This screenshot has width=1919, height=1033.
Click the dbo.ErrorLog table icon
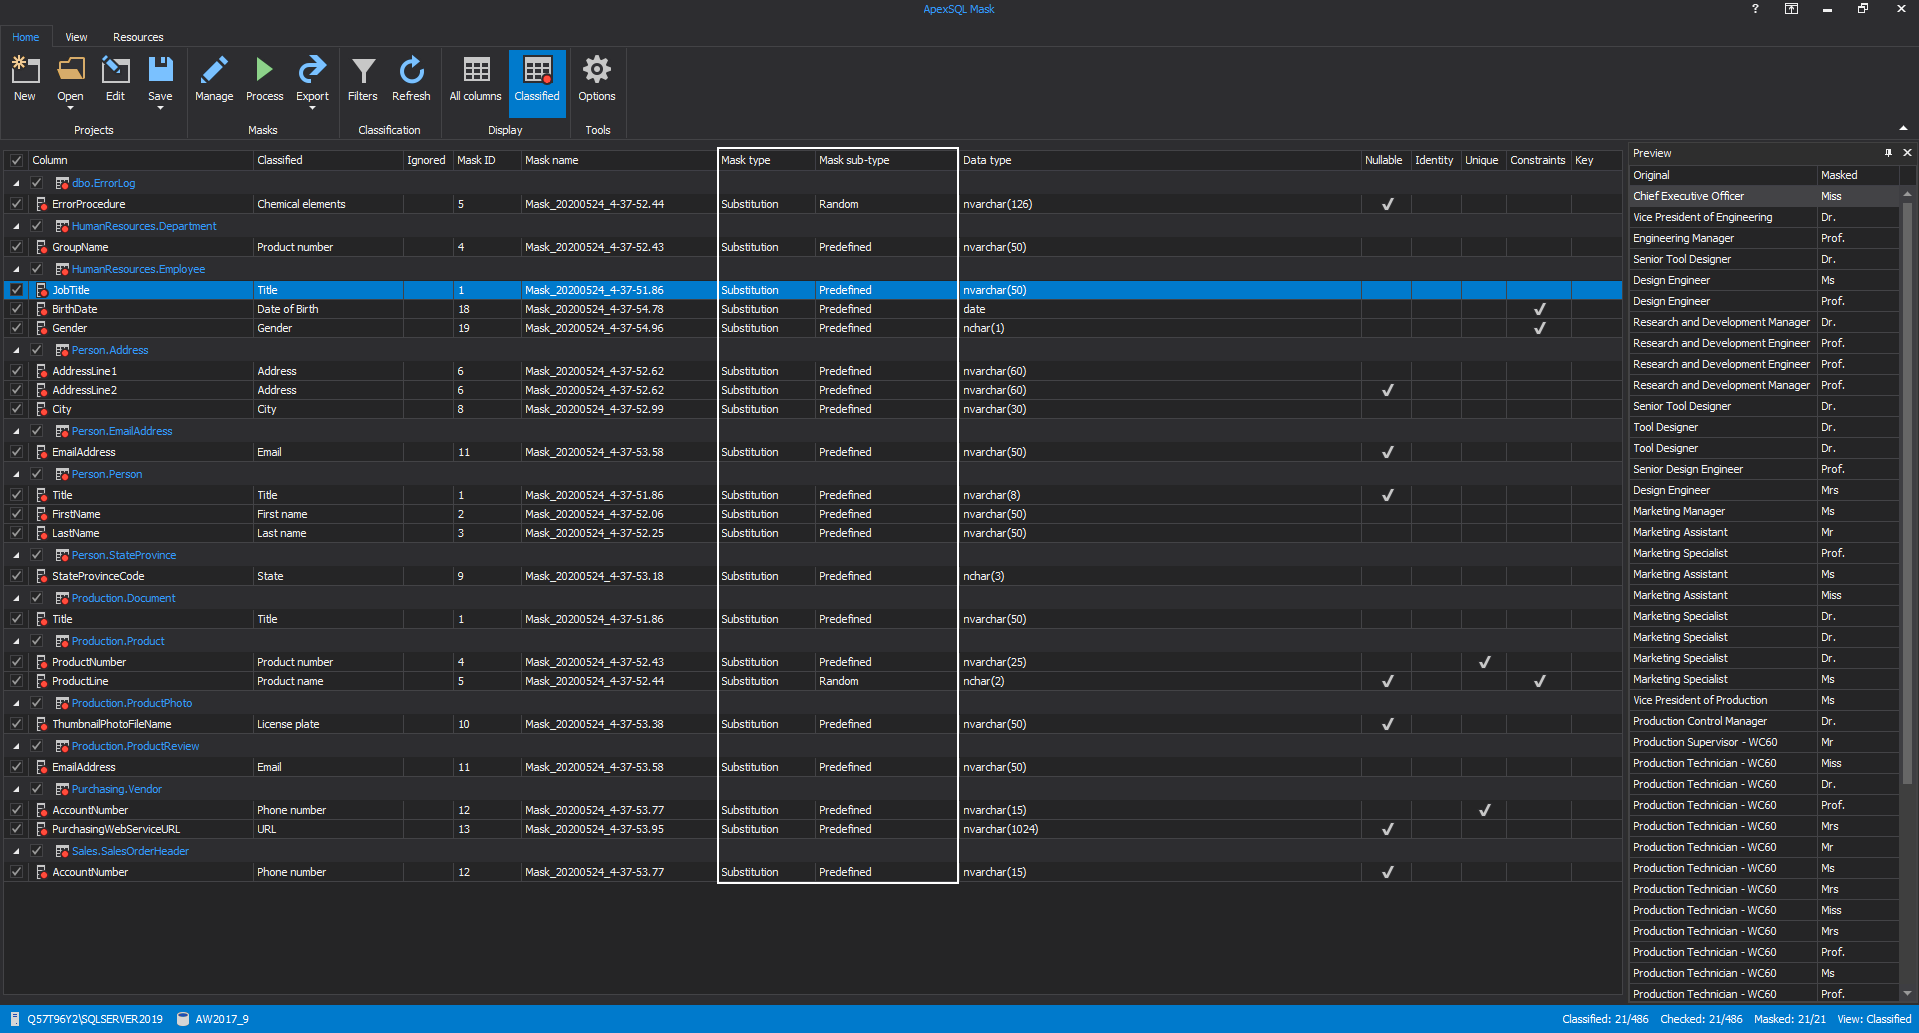click(62, 183)
